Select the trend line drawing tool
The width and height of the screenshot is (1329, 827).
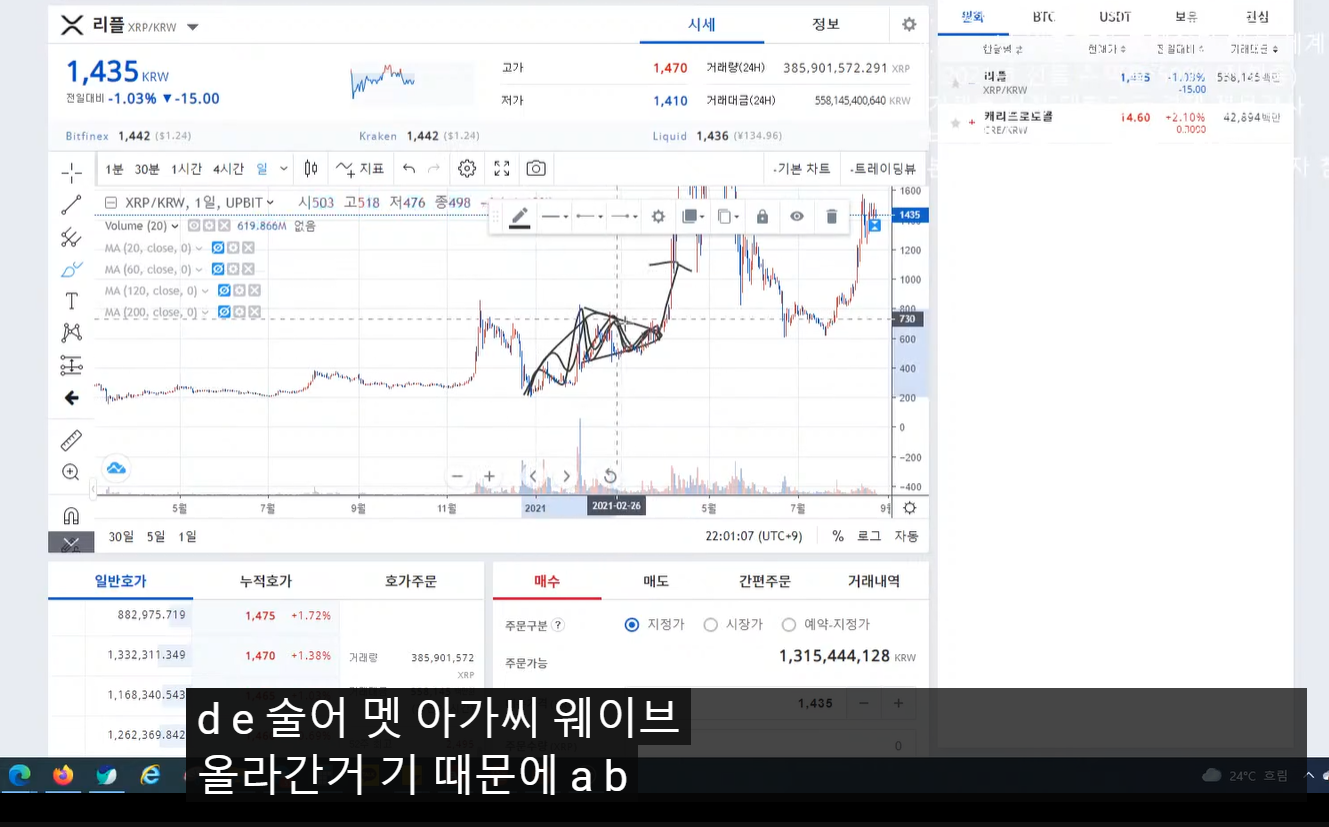click(x=71, y=205)
